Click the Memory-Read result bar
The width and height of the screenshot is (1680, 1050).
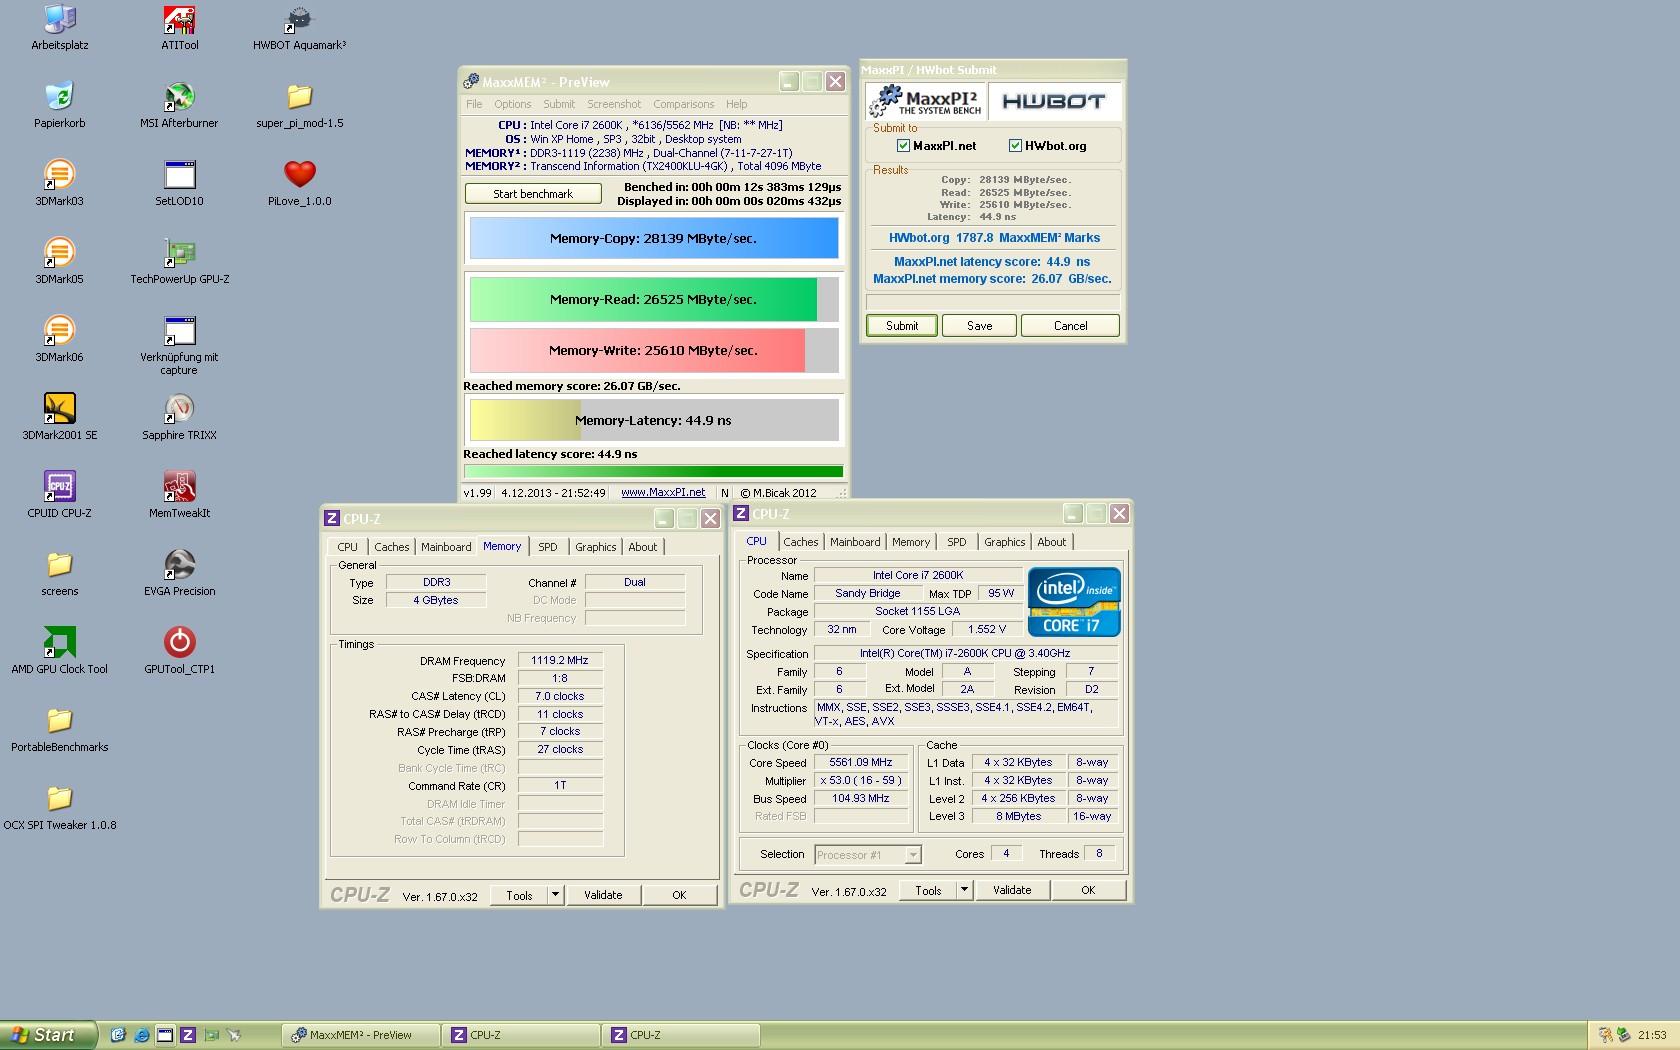(x=654, y=300)
